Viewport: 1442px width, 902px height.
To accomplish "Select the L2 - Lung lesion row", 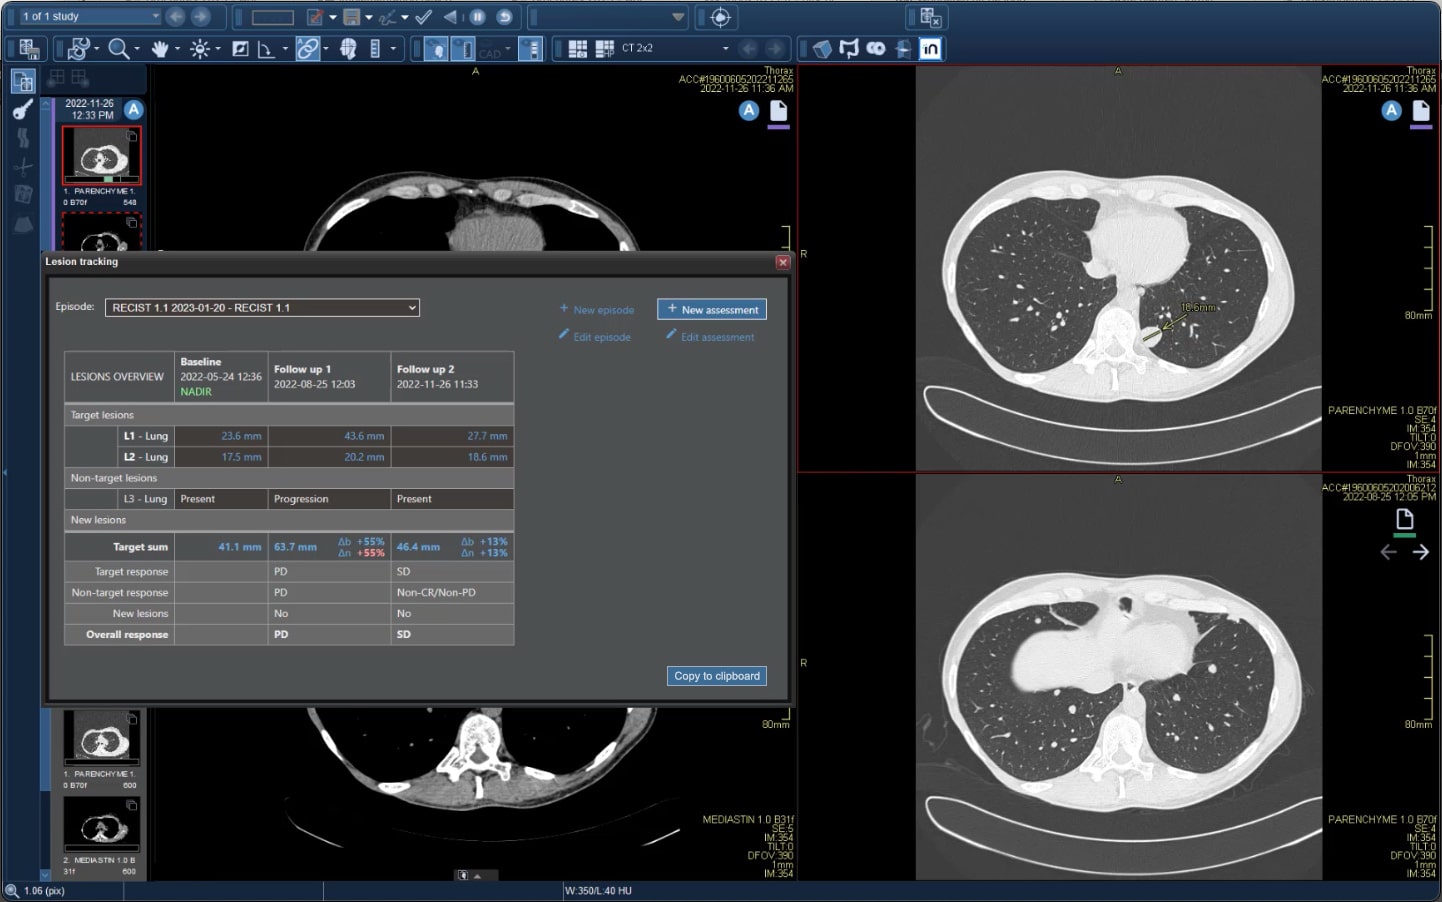I will coord(145,457).
